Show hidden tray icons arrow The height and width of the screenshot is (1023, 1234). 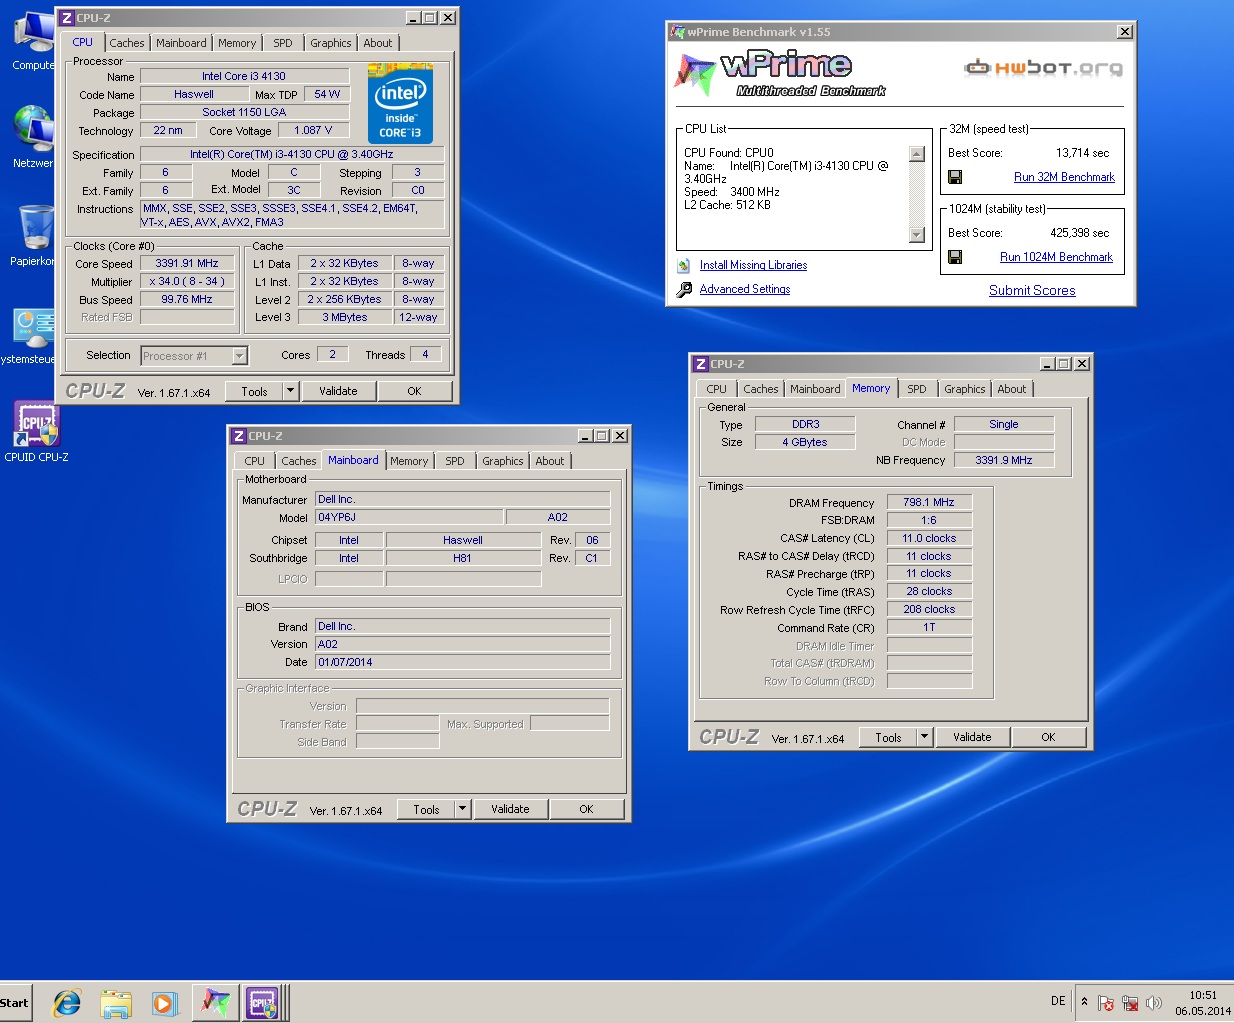click(x=1084, y=1001)
